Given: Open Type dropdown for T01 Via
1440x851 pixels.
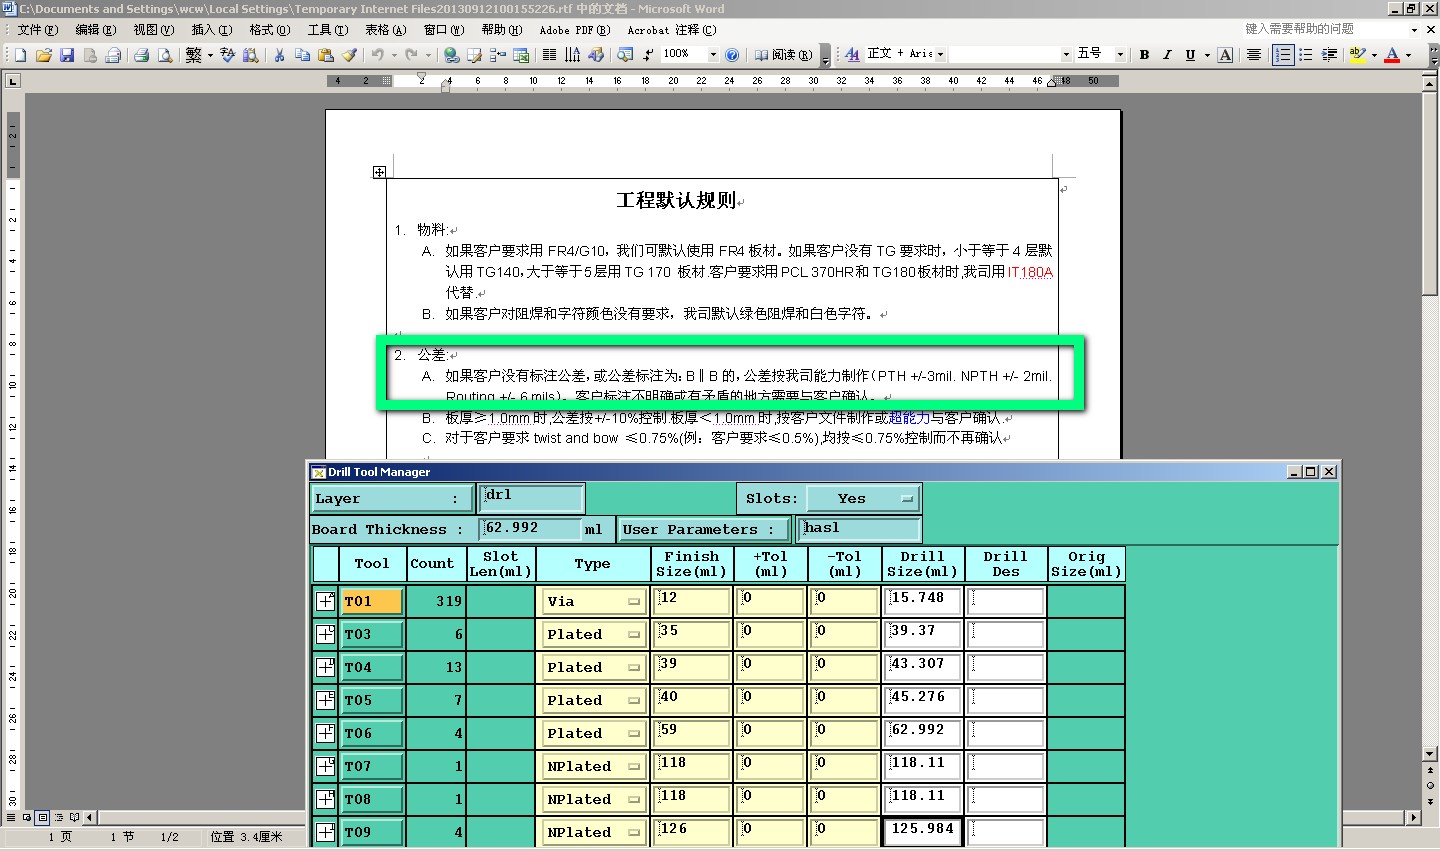Looking at the screenshot, I should coord(594,601).
